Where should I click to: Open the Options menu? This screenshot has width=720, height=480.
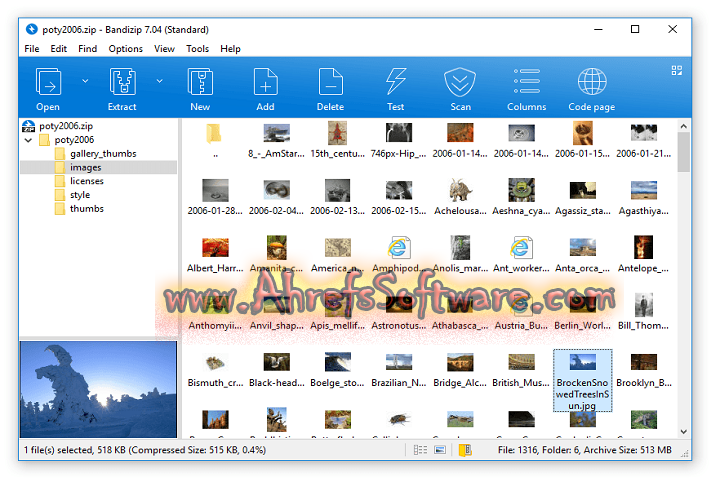click(x=125, y=48)
